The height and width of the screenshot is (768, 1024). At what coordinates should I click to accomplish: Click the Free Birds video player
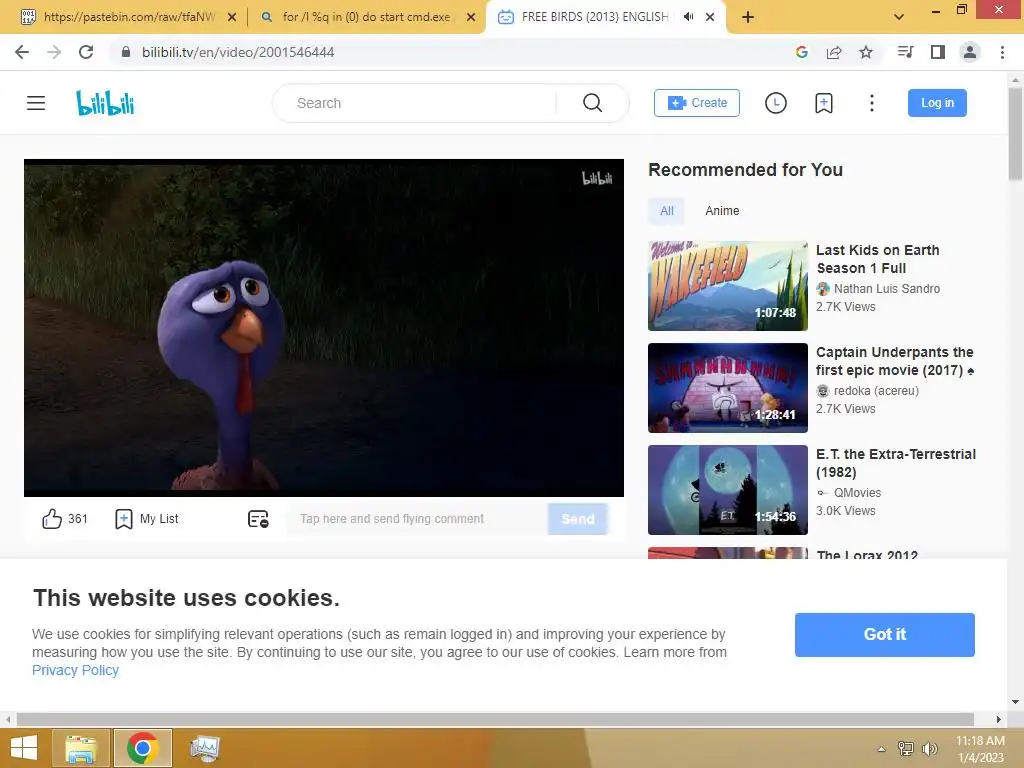coord(324,328)
